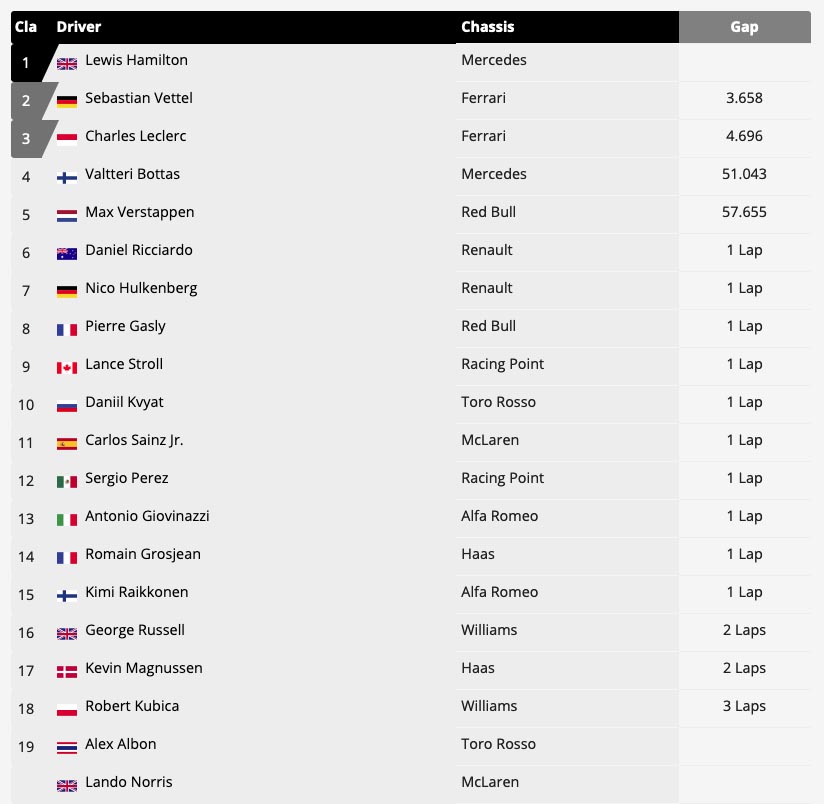
Task: Select George Russell's name
Action: point(135,630)
